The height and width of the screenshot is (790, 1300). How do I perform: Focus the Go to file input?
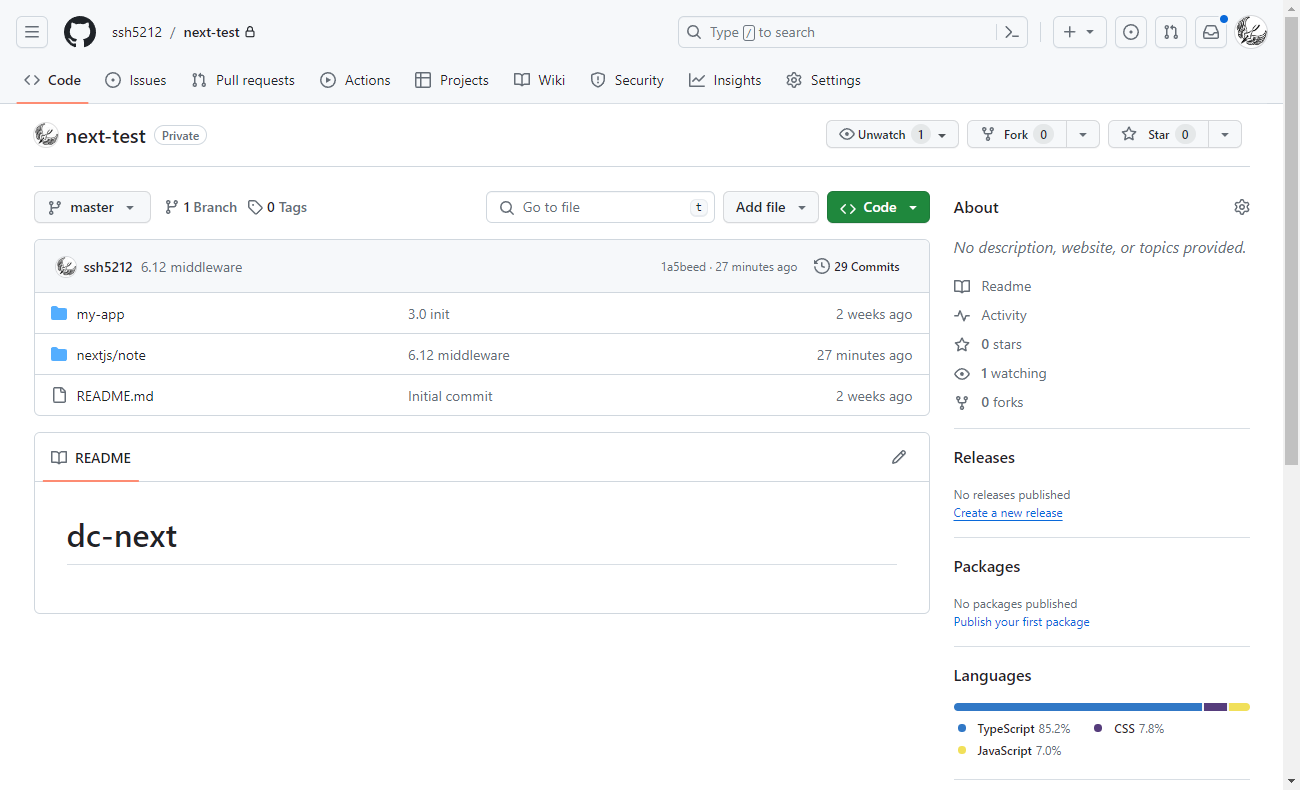600,207
